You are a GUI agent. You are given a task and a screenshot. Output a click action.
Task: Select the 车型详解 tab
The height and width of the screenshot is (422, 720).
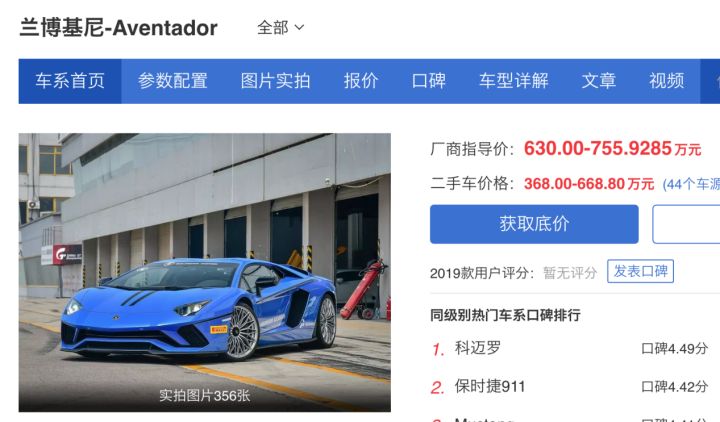point(513,81)
